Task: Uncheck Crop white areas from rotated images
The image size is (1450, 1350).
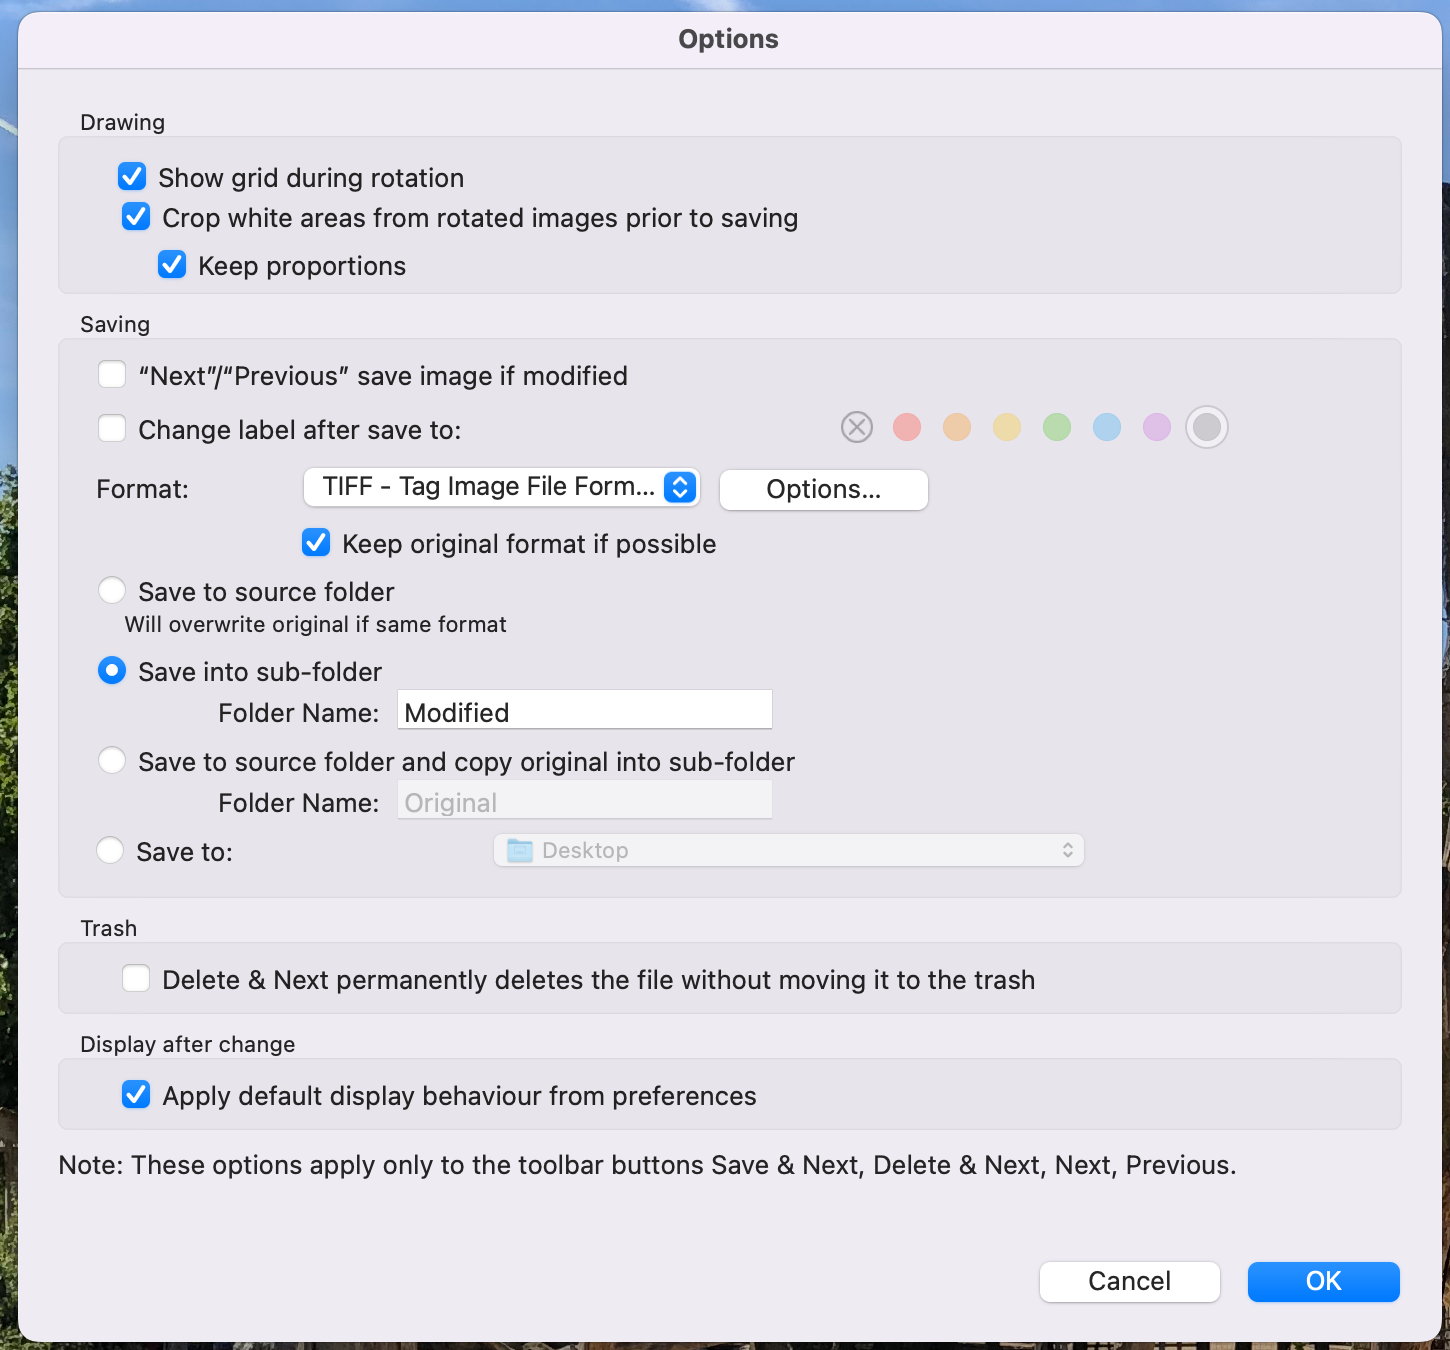Action: point(136,217)
